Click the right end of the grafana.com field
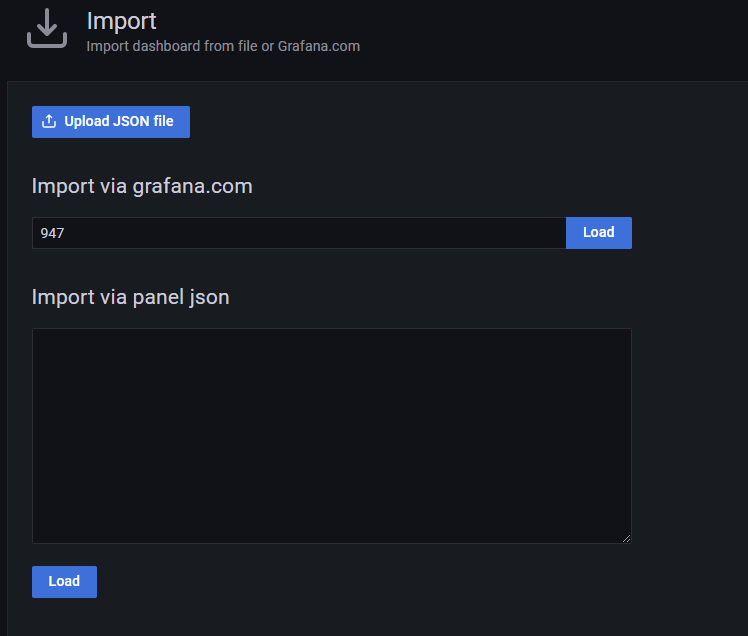This screenshot has width=748, height=636. click(x=556, y=233)
